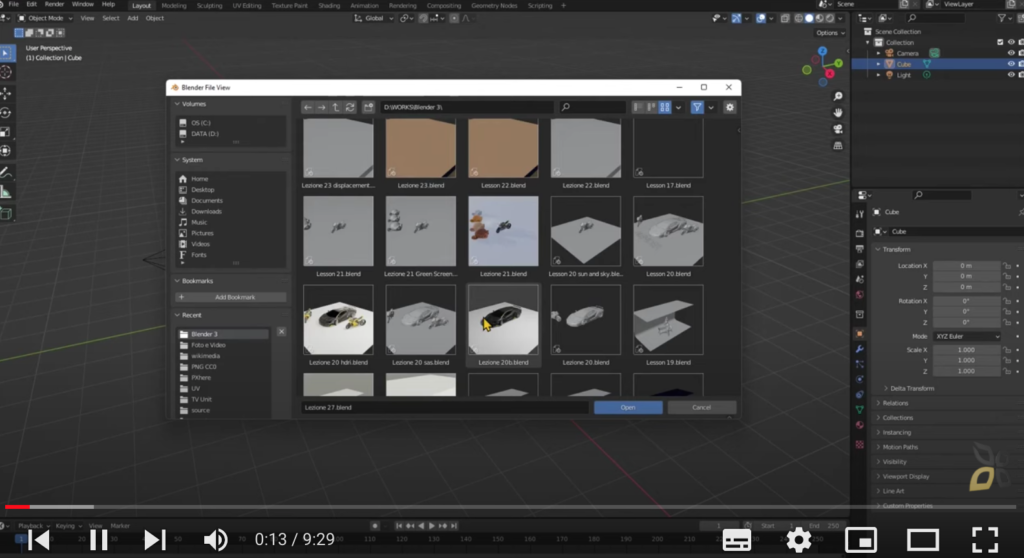Image resolution: width=1024 pixels, height=558 pixels.
Task: Open miniplayer mode
Action: [861, 540]
